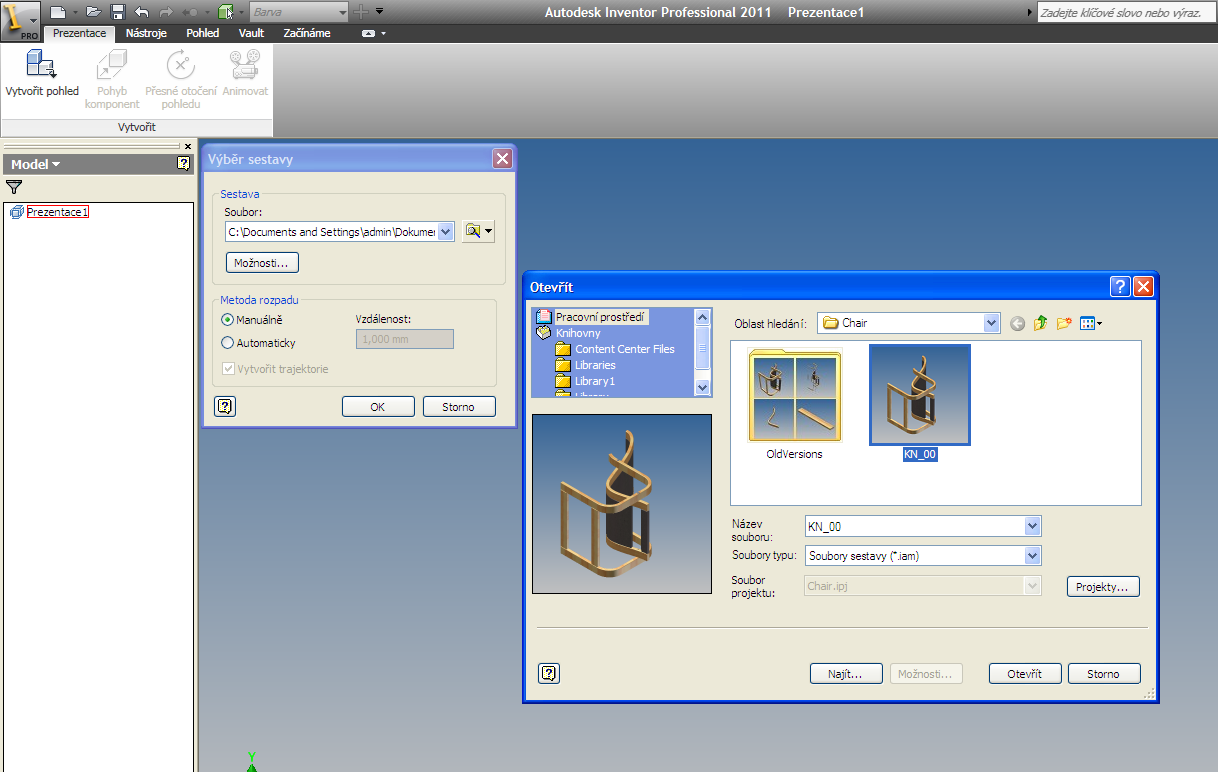Open the Soubory typu file type dropdown
This screenshot has width=1218, height=772.
1033,555
